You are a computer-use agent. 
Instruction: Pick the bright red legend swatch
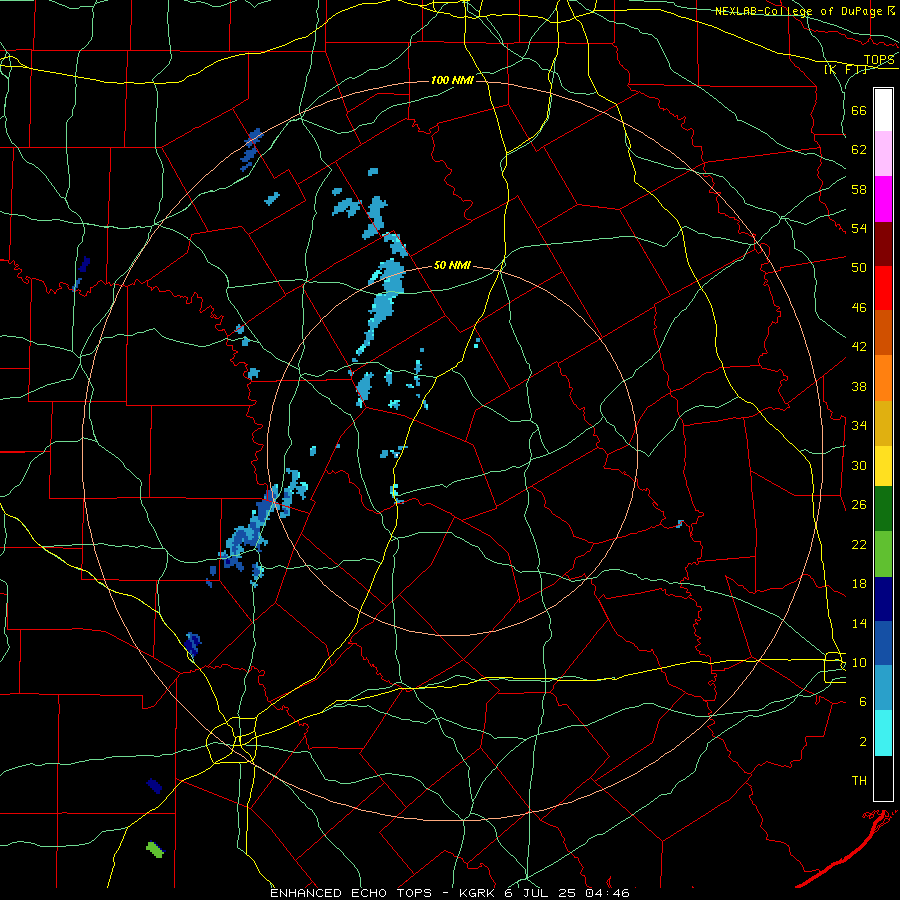point(883,288)
